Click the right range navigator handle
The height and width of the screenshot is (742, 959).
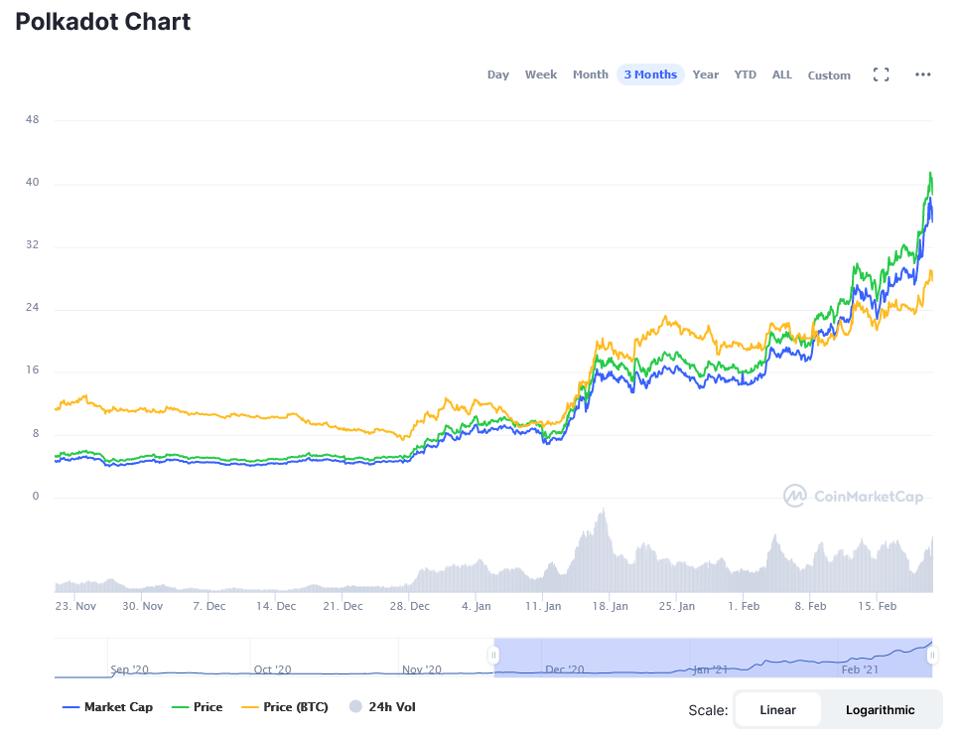pos(932,656)
